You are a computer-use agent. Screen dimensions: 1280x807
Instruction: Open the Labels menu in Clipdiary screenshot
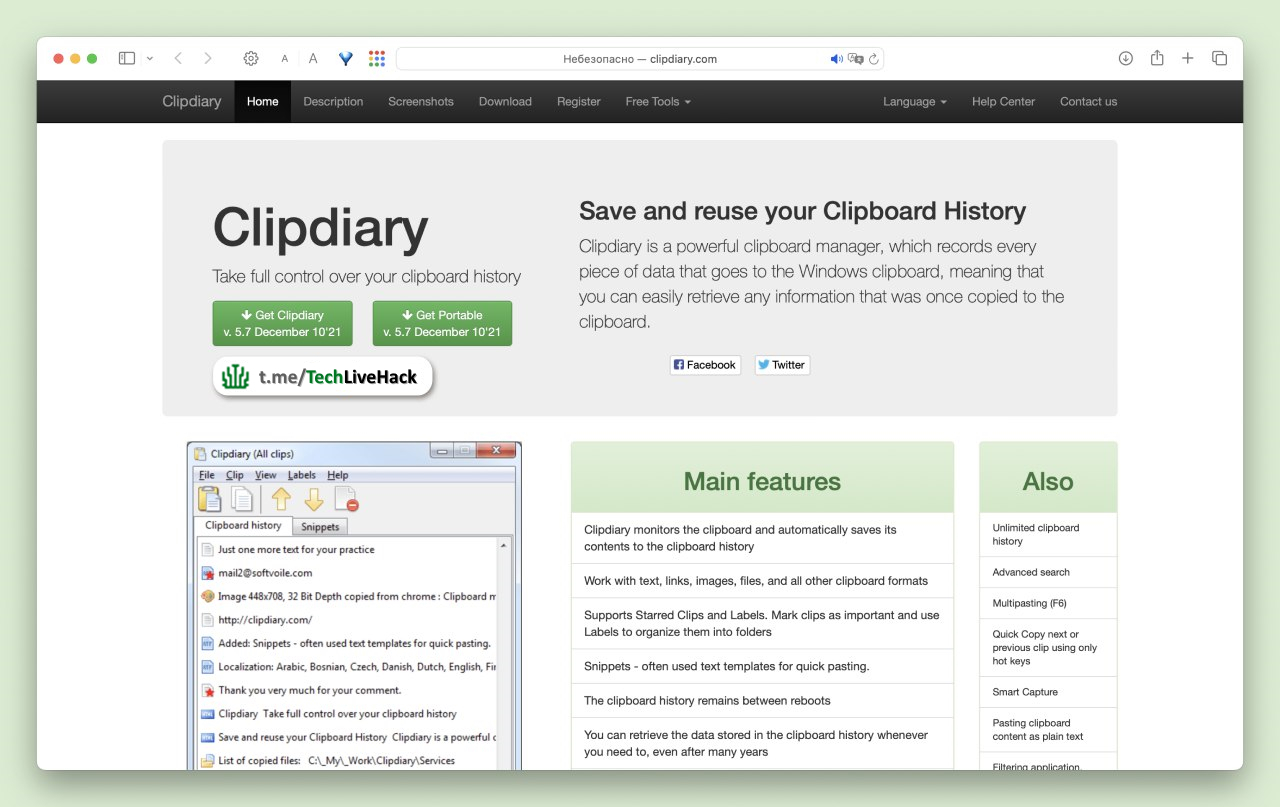coord(302,475)
